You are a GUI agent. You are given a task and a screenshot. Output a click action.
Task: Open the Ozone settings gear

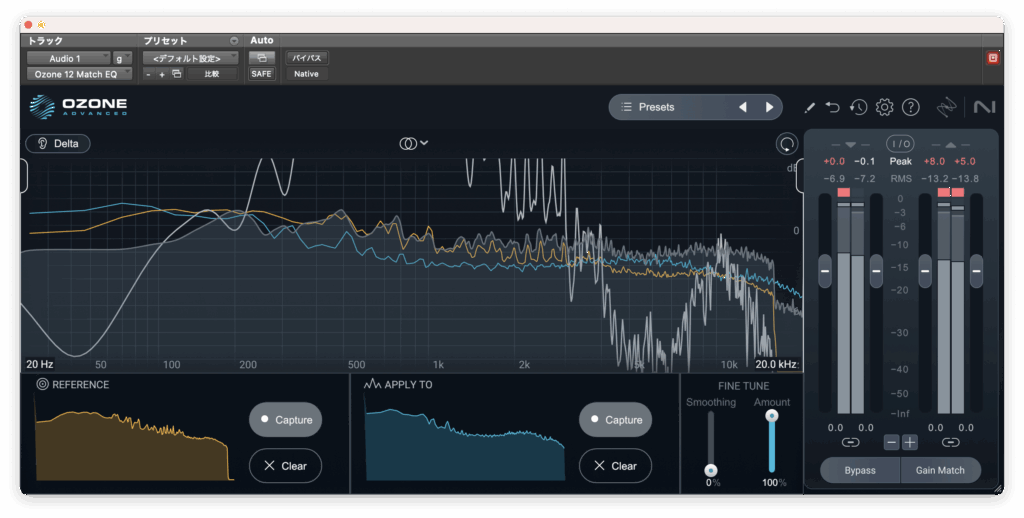(x=884, y=107)
